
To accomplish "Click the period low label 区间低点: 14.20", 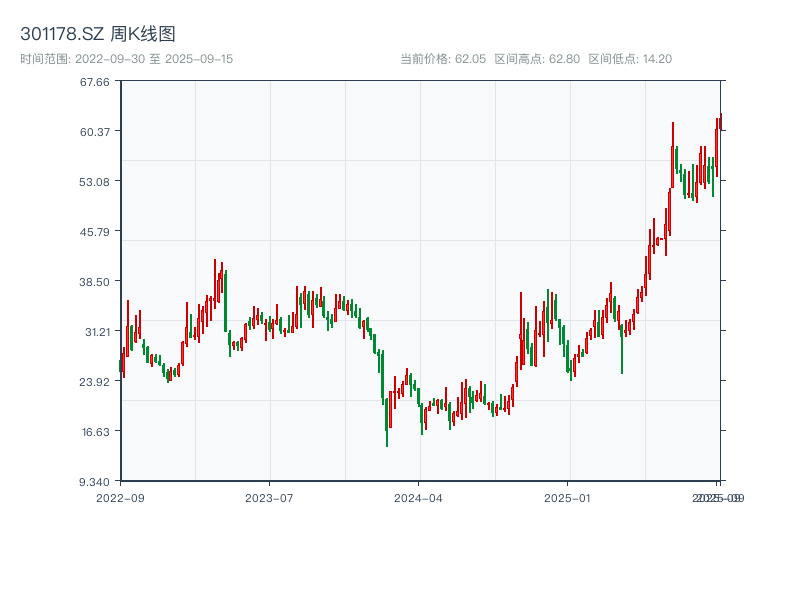I will click(x=630, y=59).
